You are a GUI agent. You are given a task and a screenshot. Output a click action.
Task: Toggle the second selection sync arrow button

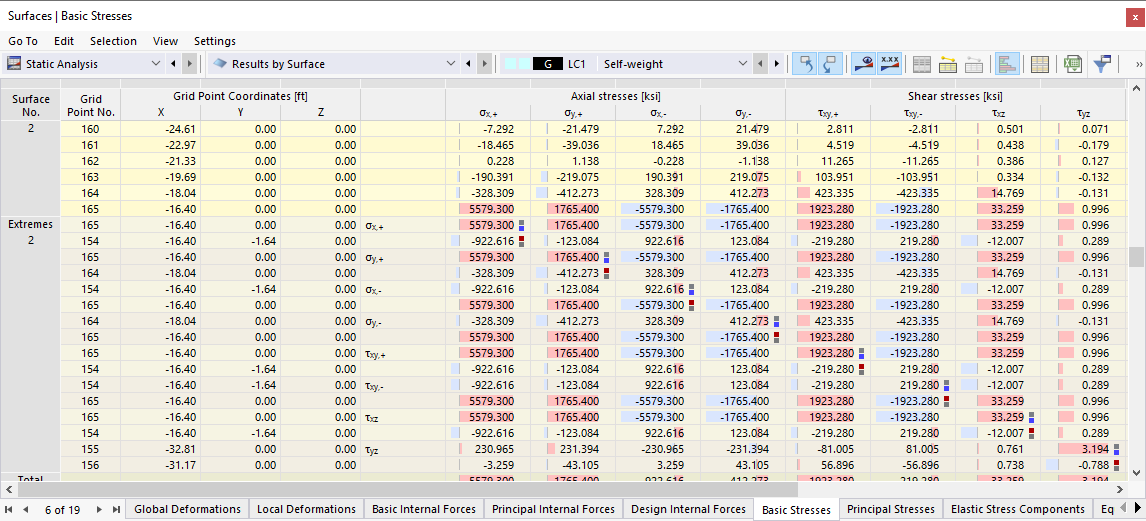pos(830,64)
